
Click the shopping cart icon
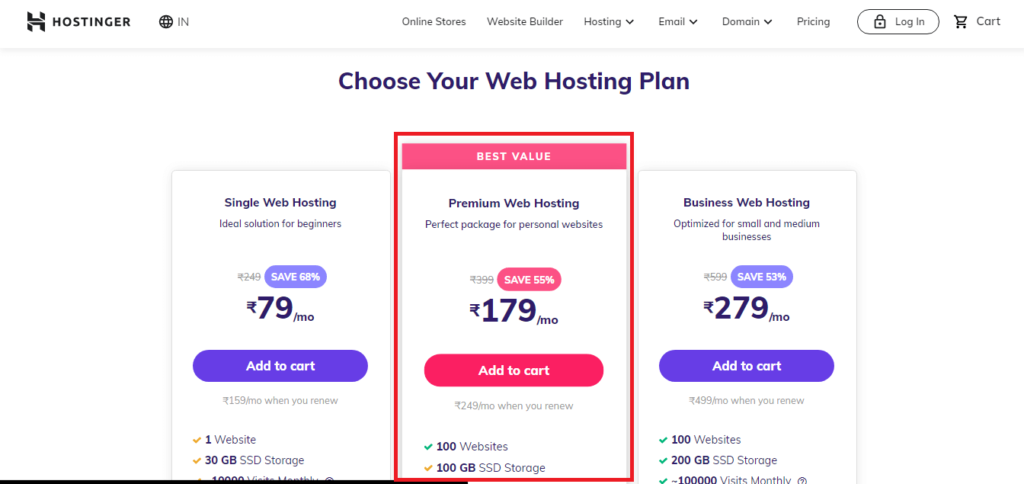pyautogui.click(x=961, y=22)
